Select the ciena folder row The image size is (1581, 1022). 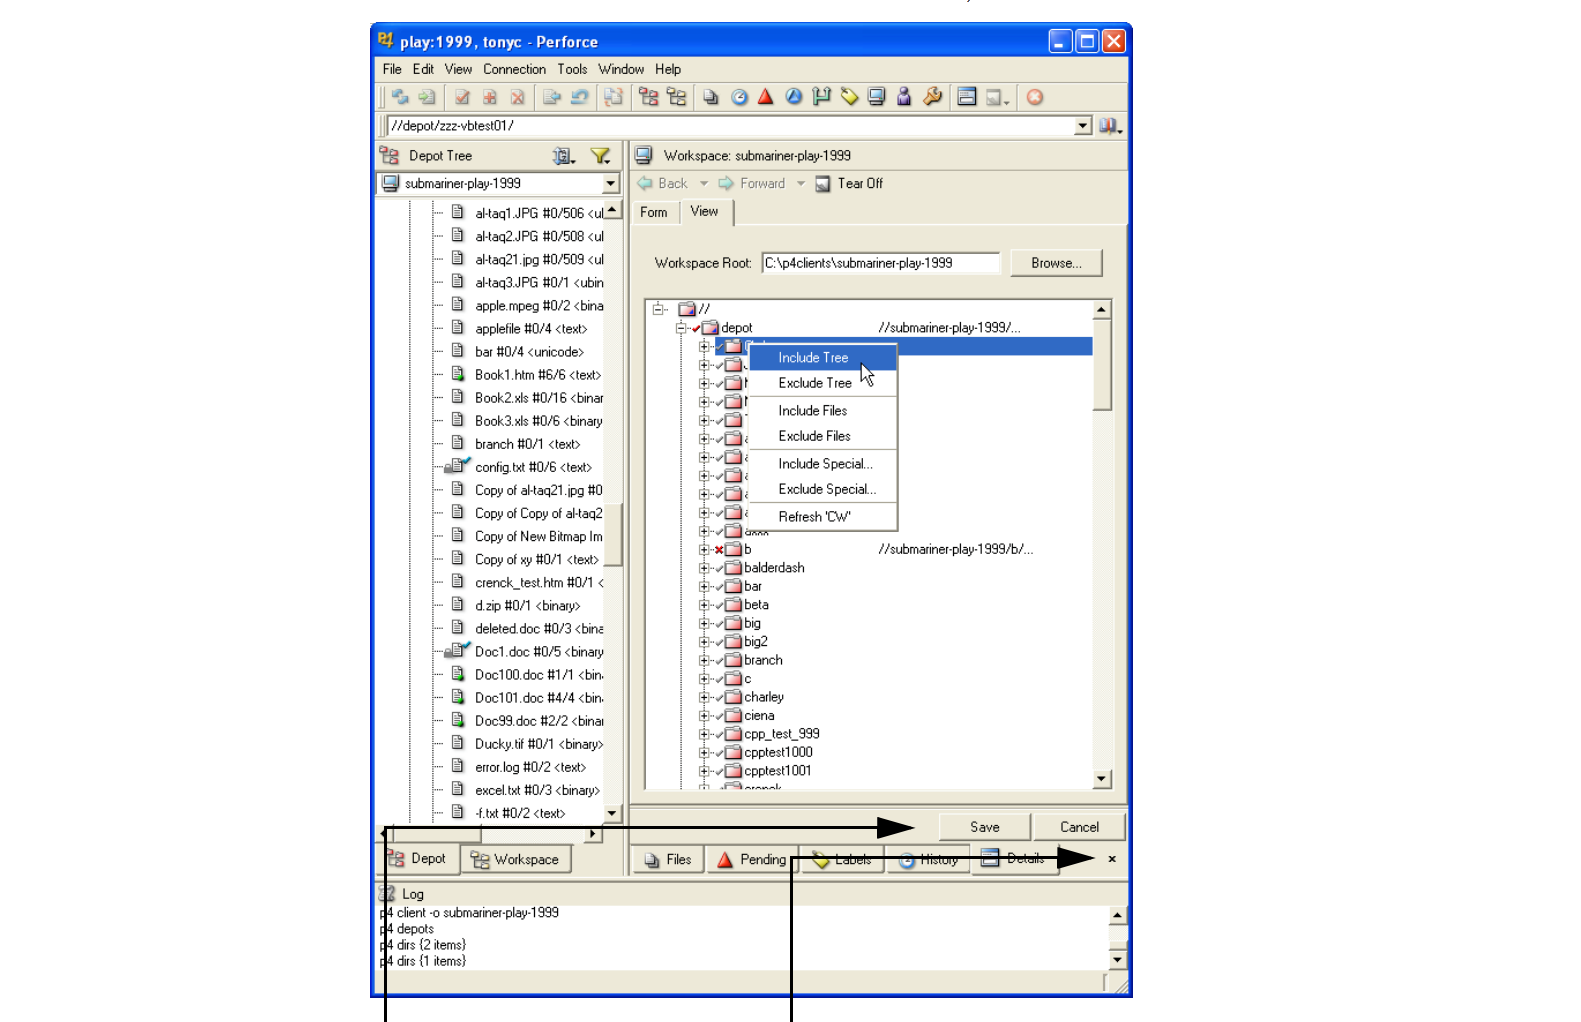(759, 716)
